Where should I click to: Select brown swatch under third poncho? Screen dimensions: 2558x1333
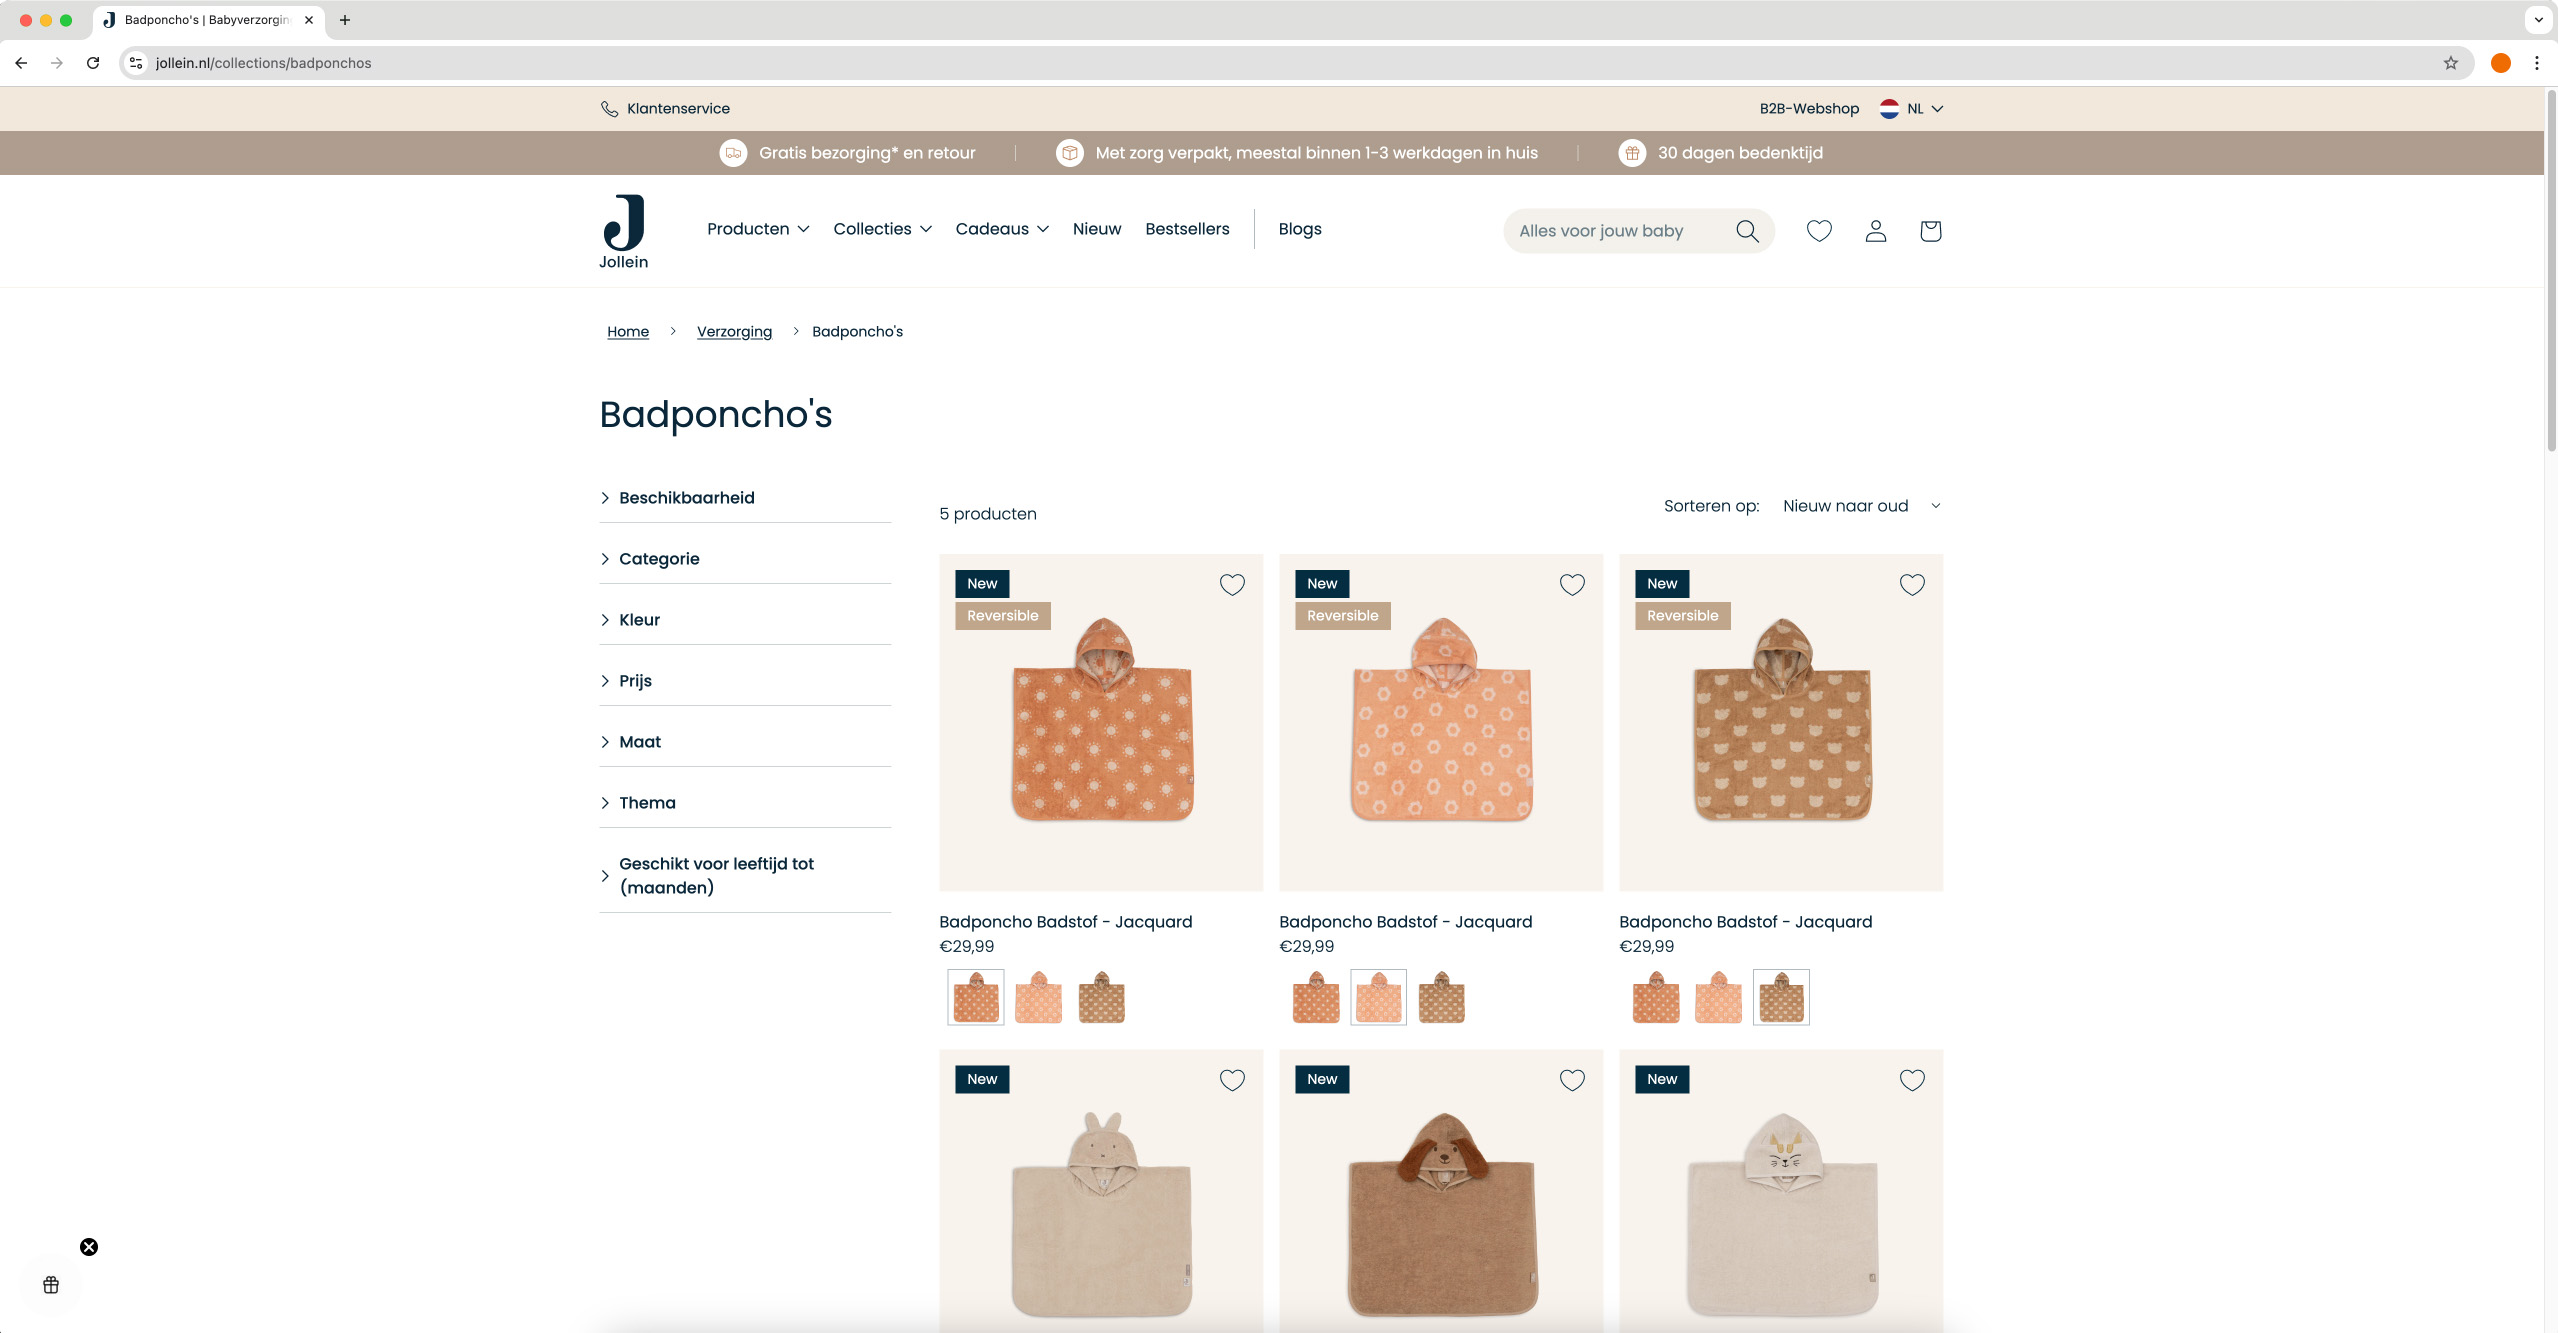click(1781, 997)
